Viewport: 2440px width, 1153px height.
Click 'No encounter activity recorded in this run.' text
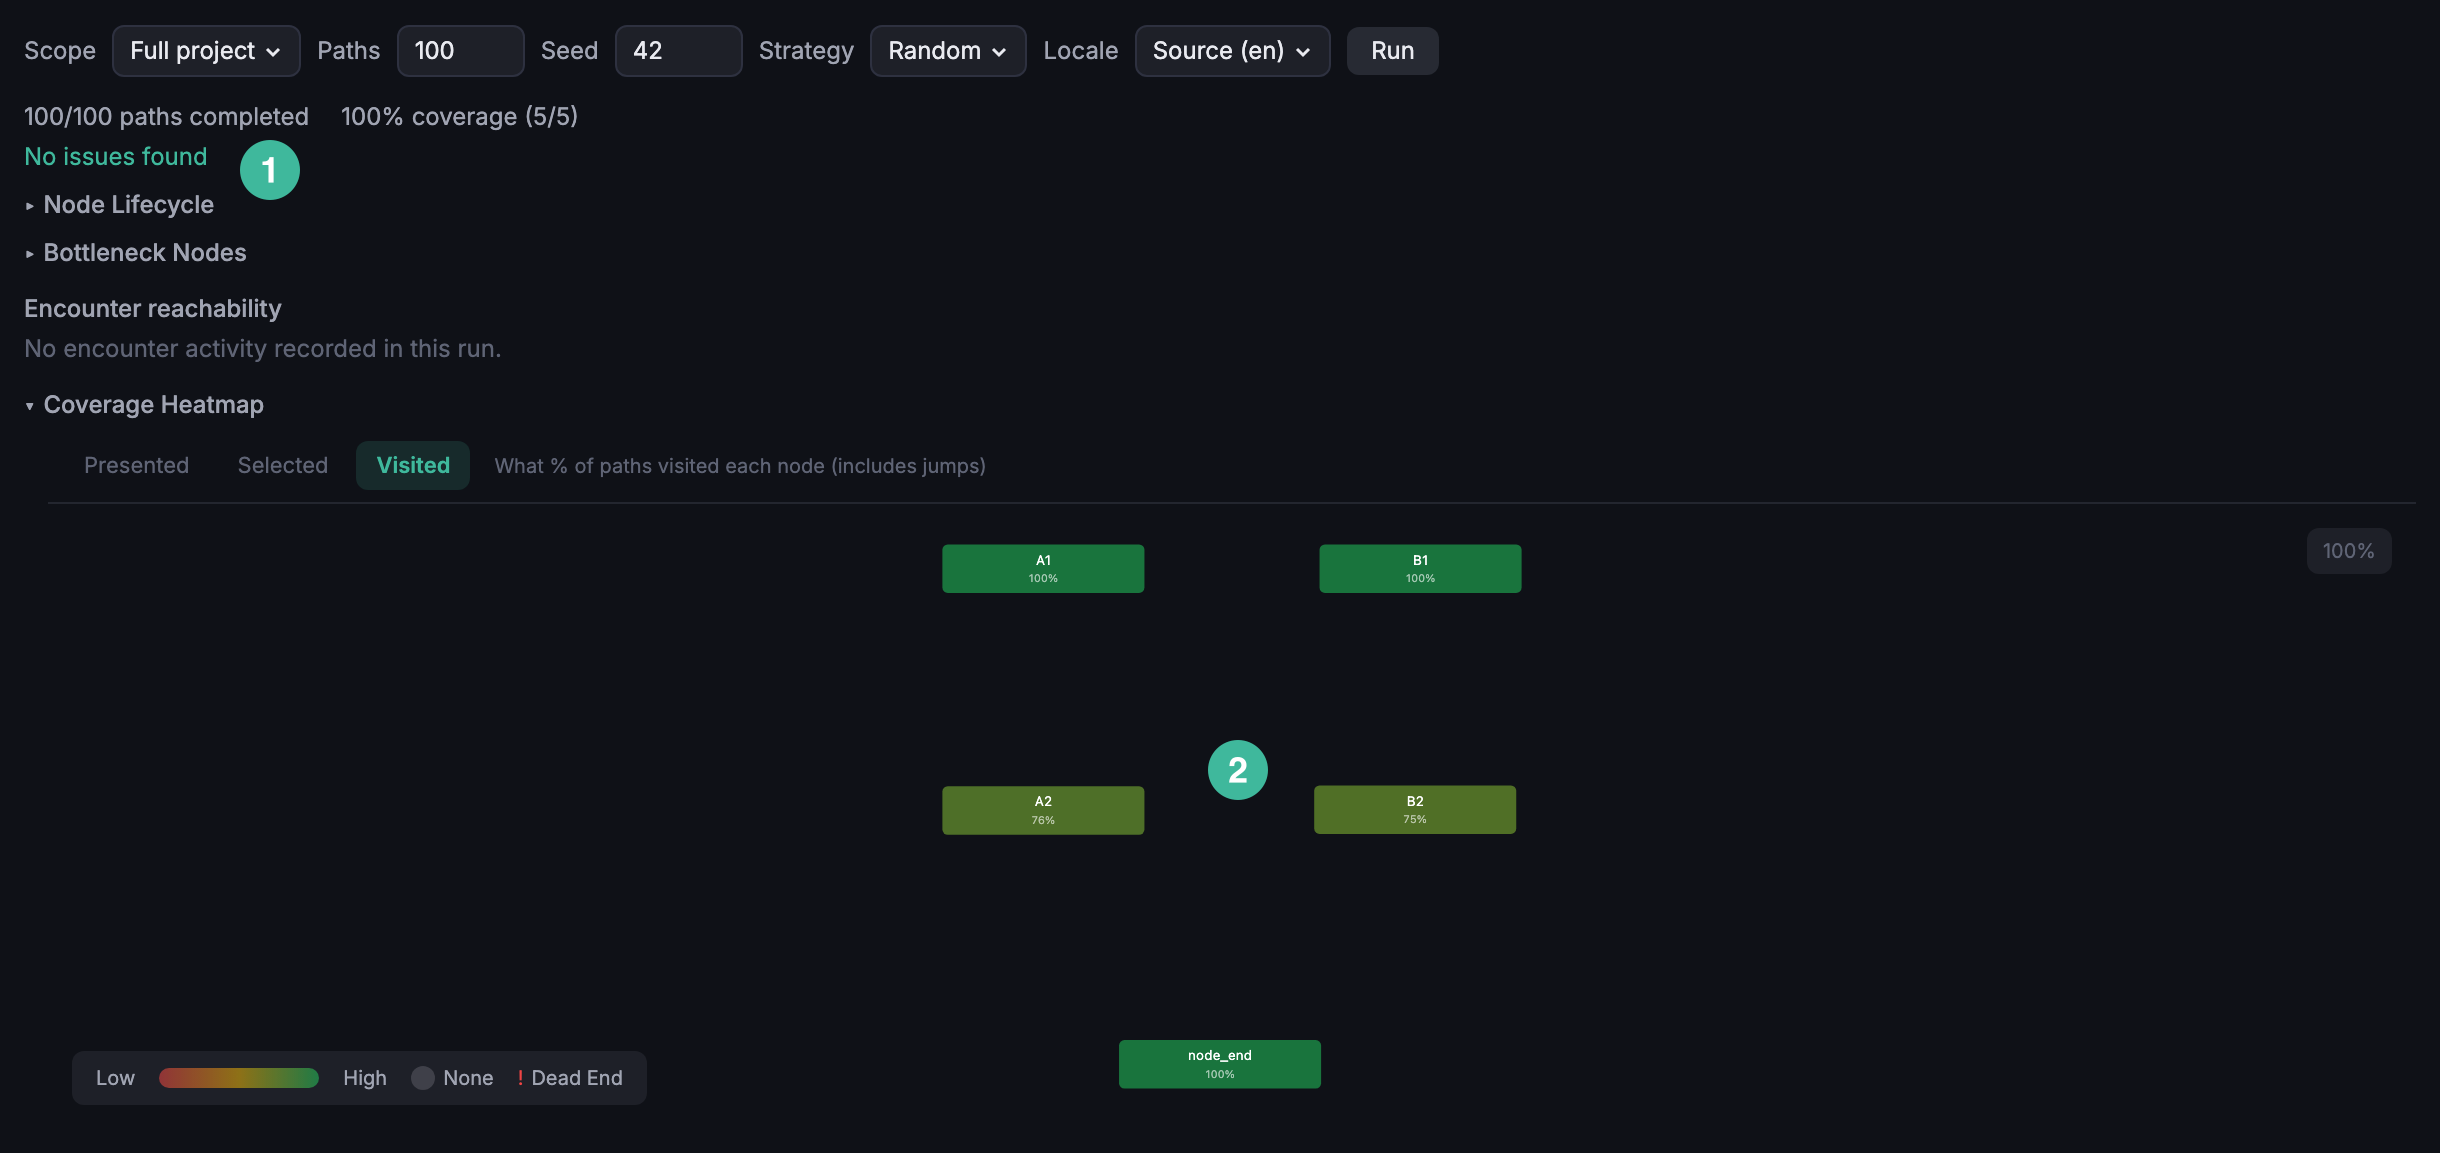263,349
